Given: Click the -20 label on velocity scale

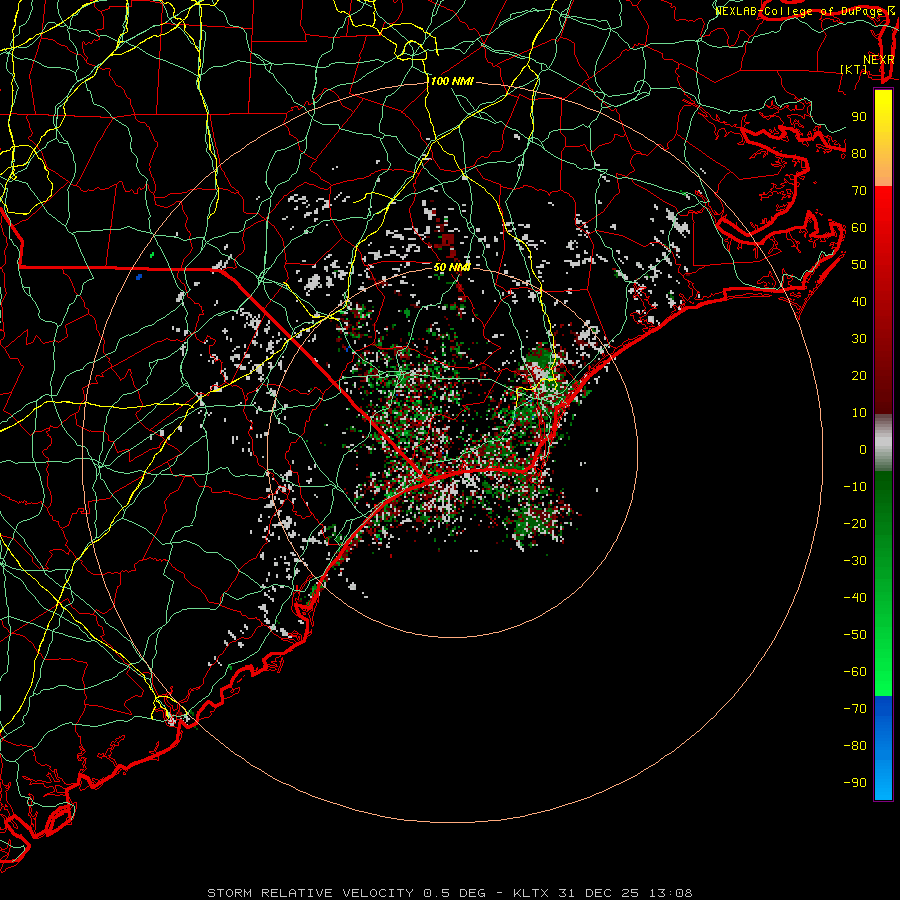Looking at the screenshot, I should click(855, 523).
